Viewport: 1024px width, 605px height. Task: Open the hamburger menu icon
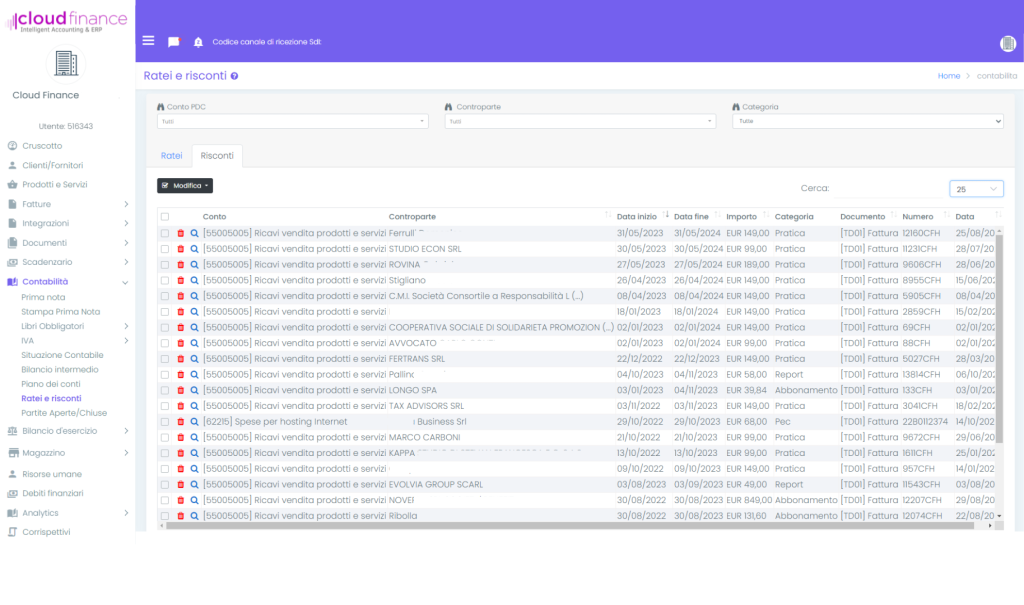click(148, 41)
